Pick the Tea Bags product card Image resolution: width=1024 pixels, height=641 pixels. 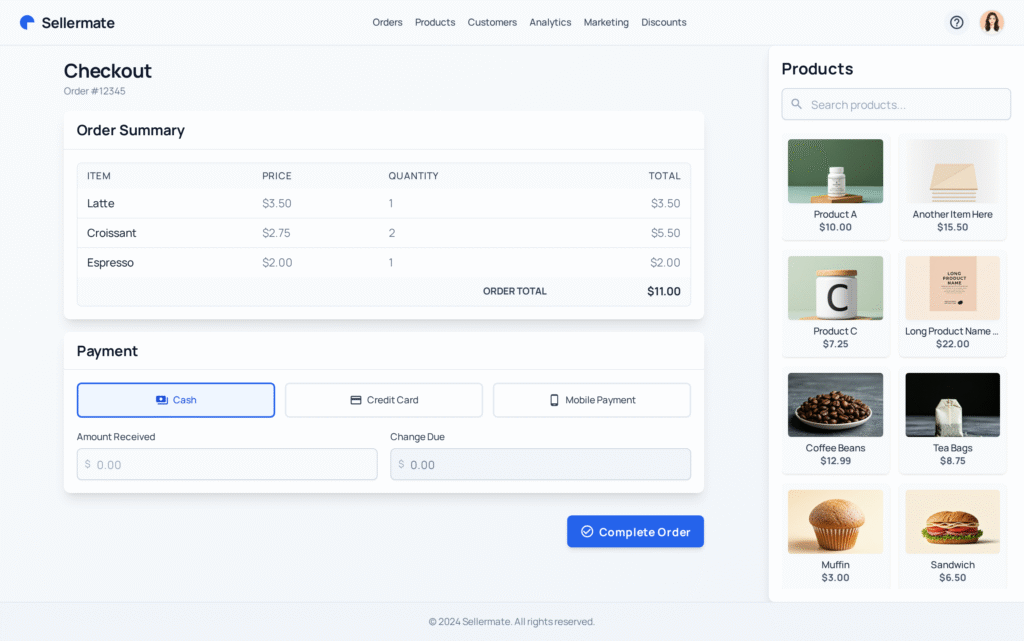pos(952,420)
